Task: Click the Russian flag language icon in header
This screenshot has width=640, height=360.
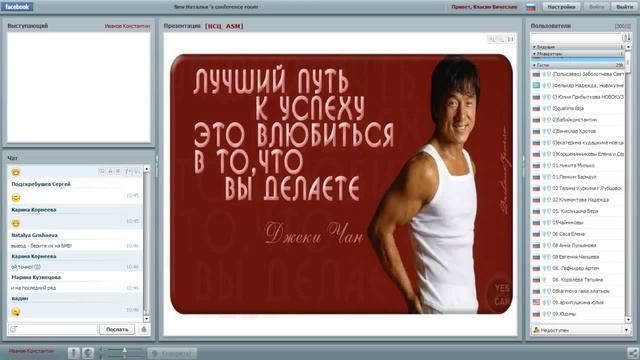Action: [x=531, y=7]
